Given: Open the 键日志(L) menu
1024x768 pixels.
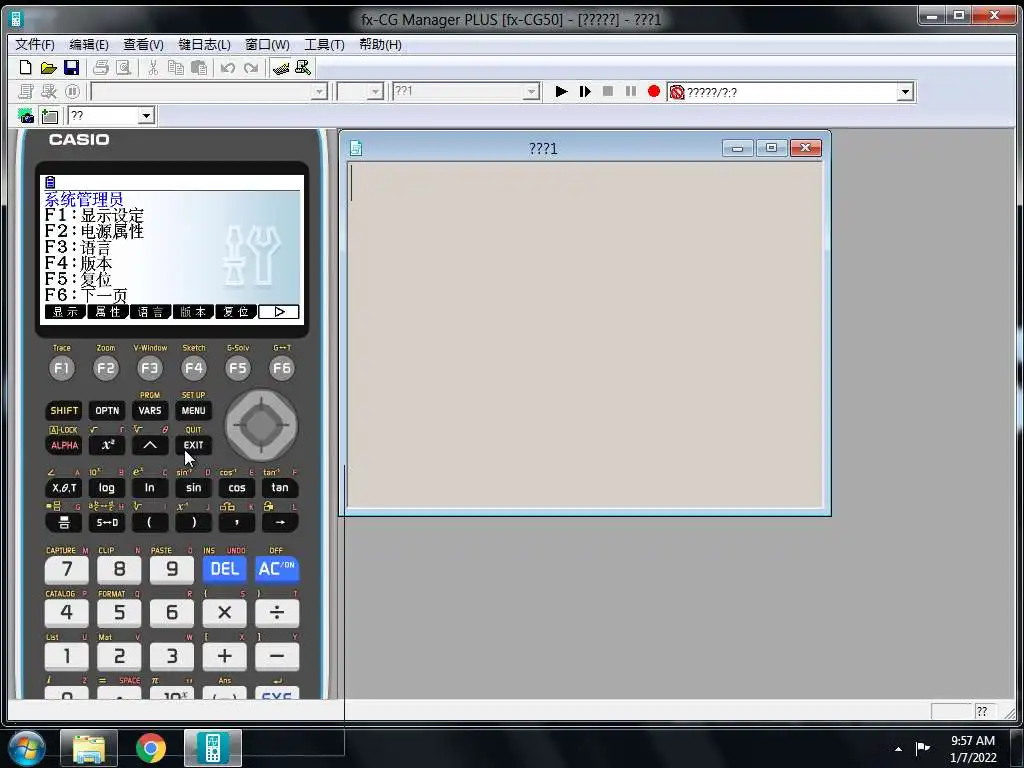Looking at the screenshot, I should pyautogui.click(x=204, y=44).
